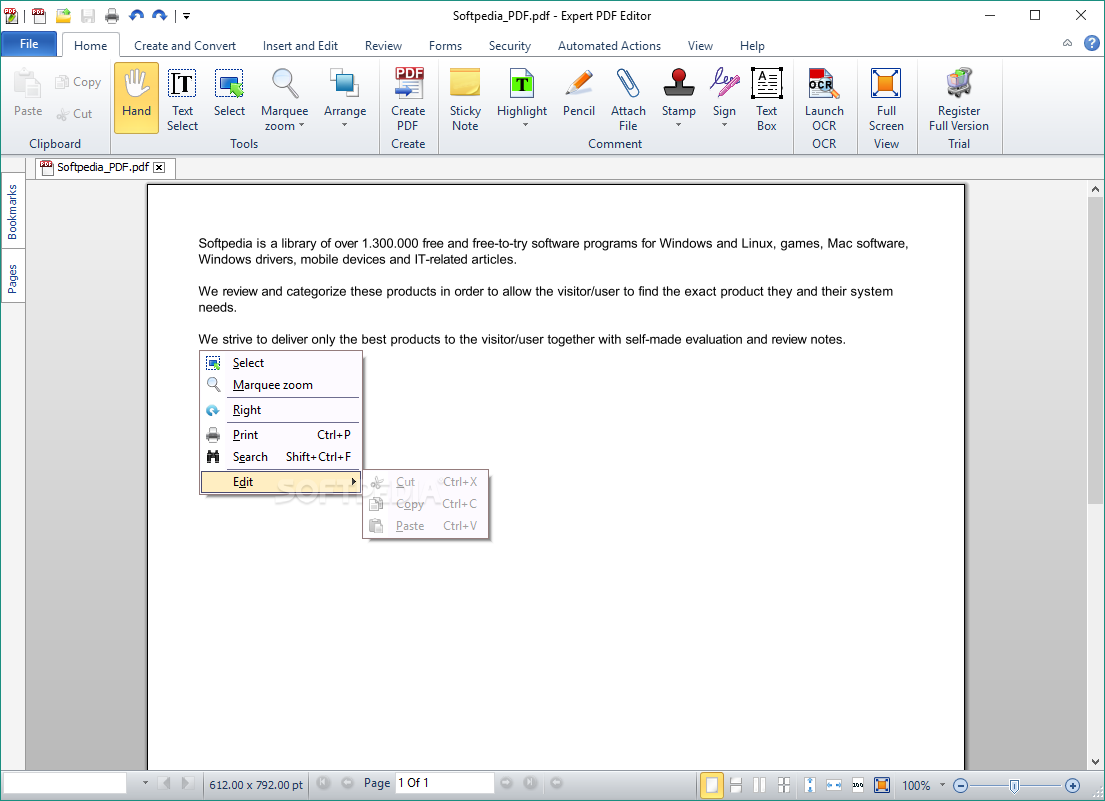
Task: Click the new PDF icon in title bar
Action: click(39, 15)
